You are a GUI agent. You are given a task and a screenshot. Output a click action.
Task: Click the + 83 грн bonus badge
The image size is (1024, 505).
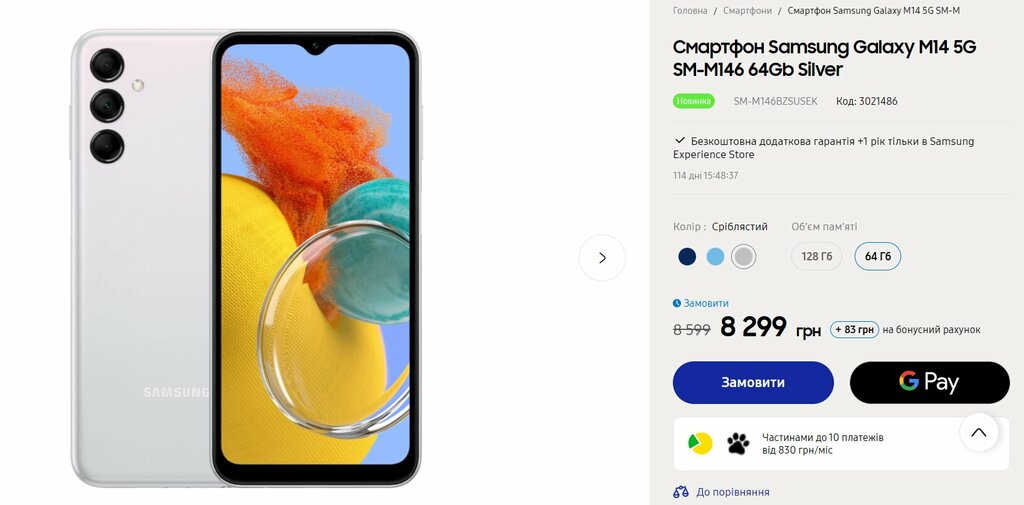click(x=854, y=330)
